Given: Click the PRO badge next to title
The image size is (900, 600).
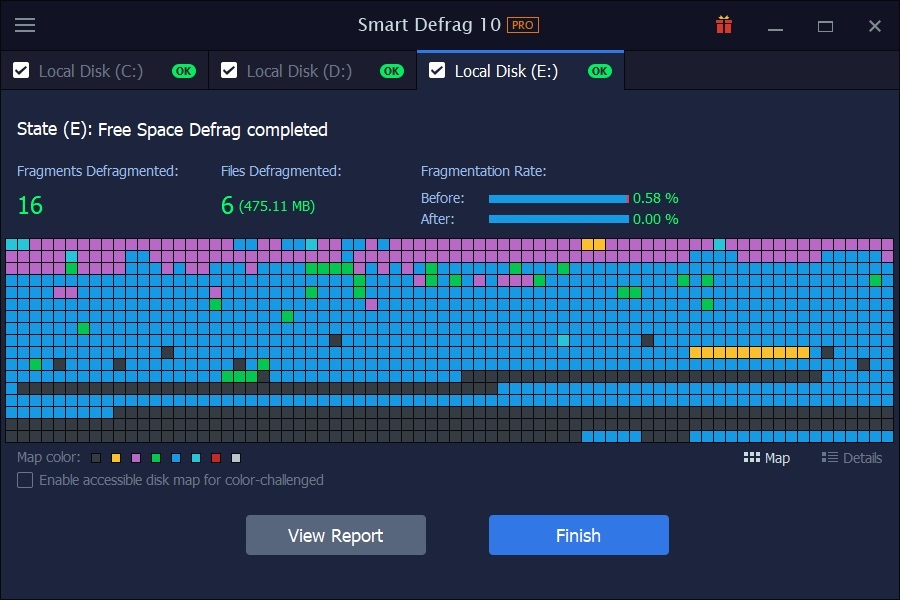Looking at the screenshot, I should (x=522, y=25).
